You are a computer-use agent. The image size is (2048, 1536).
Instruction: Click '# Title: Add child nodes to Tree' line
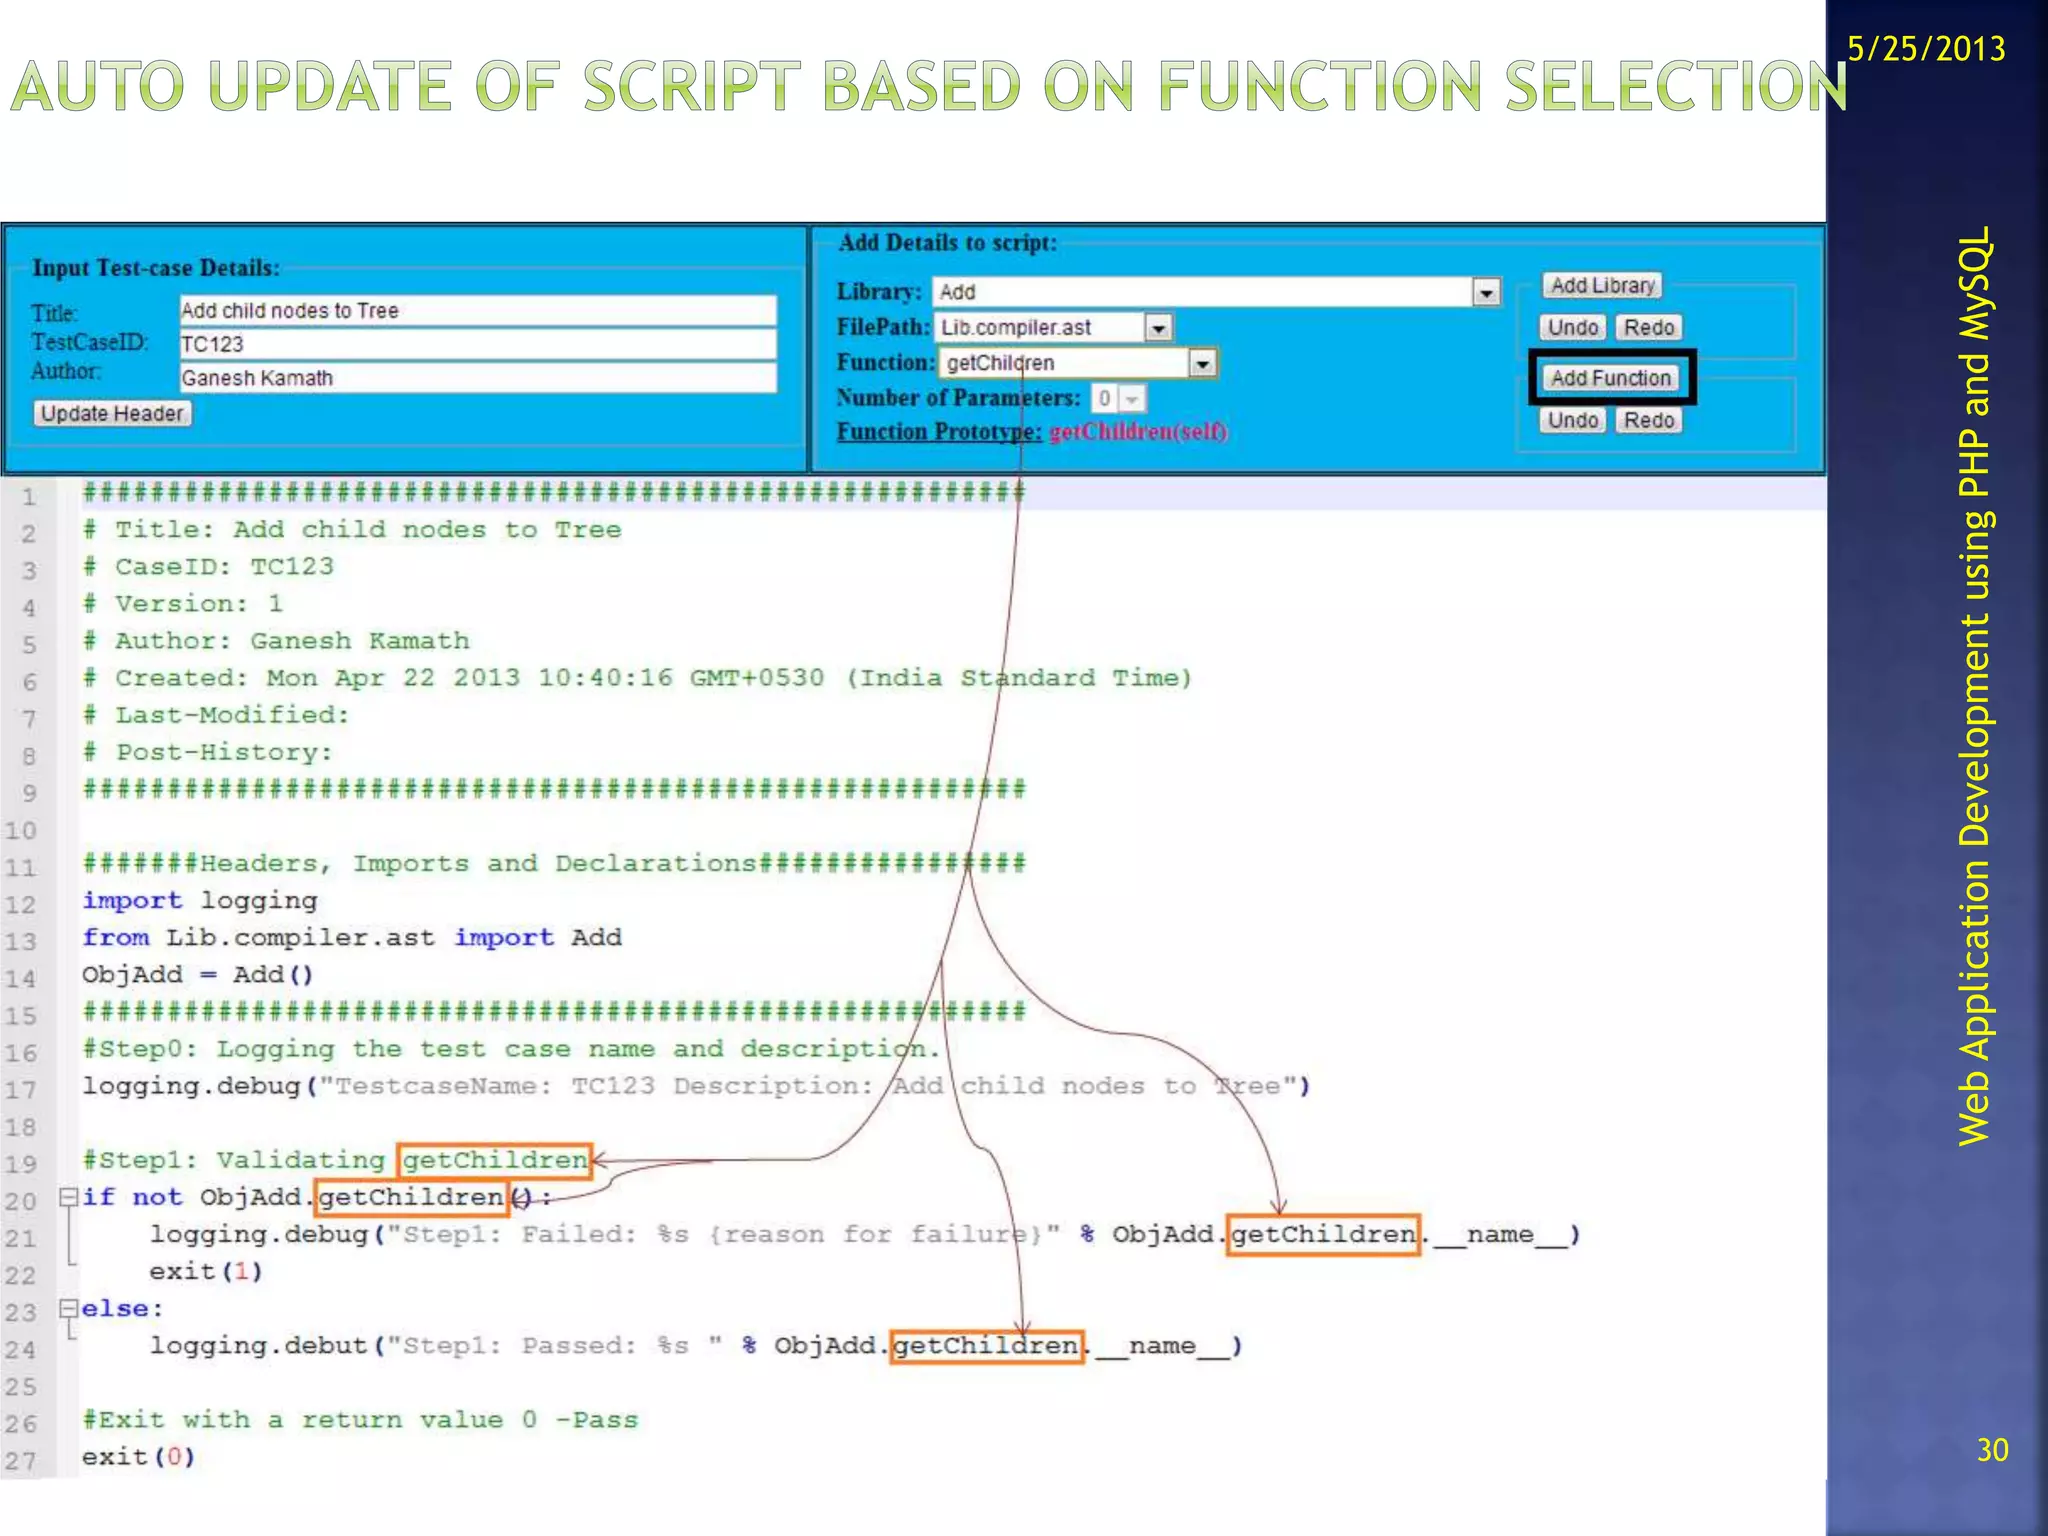tap(352, 530)
